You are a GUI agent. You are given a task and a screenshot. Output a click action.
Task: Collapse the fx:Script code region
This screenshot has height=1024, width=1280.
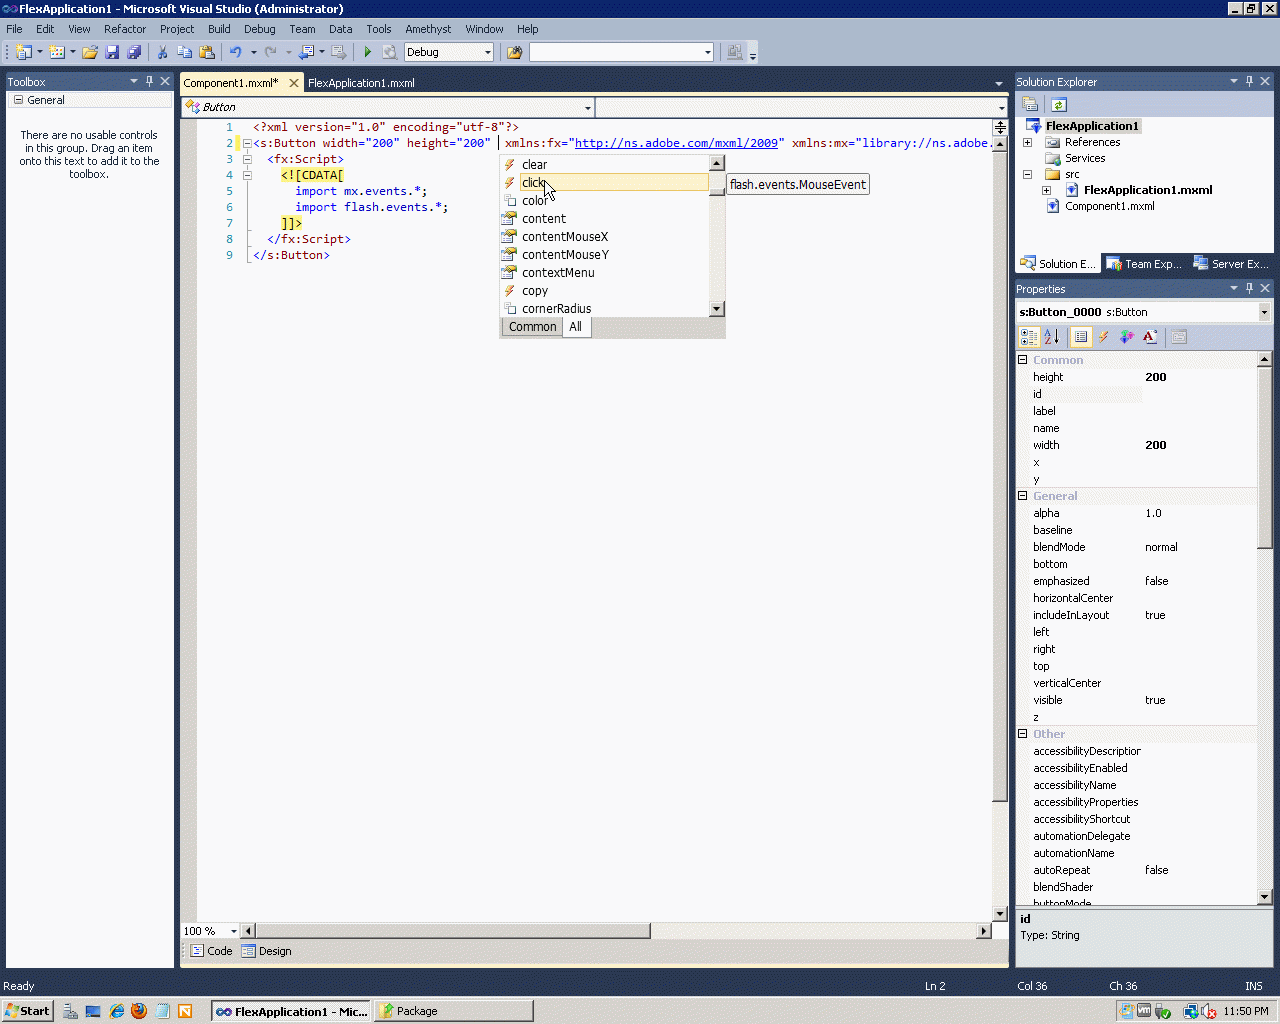247,159
